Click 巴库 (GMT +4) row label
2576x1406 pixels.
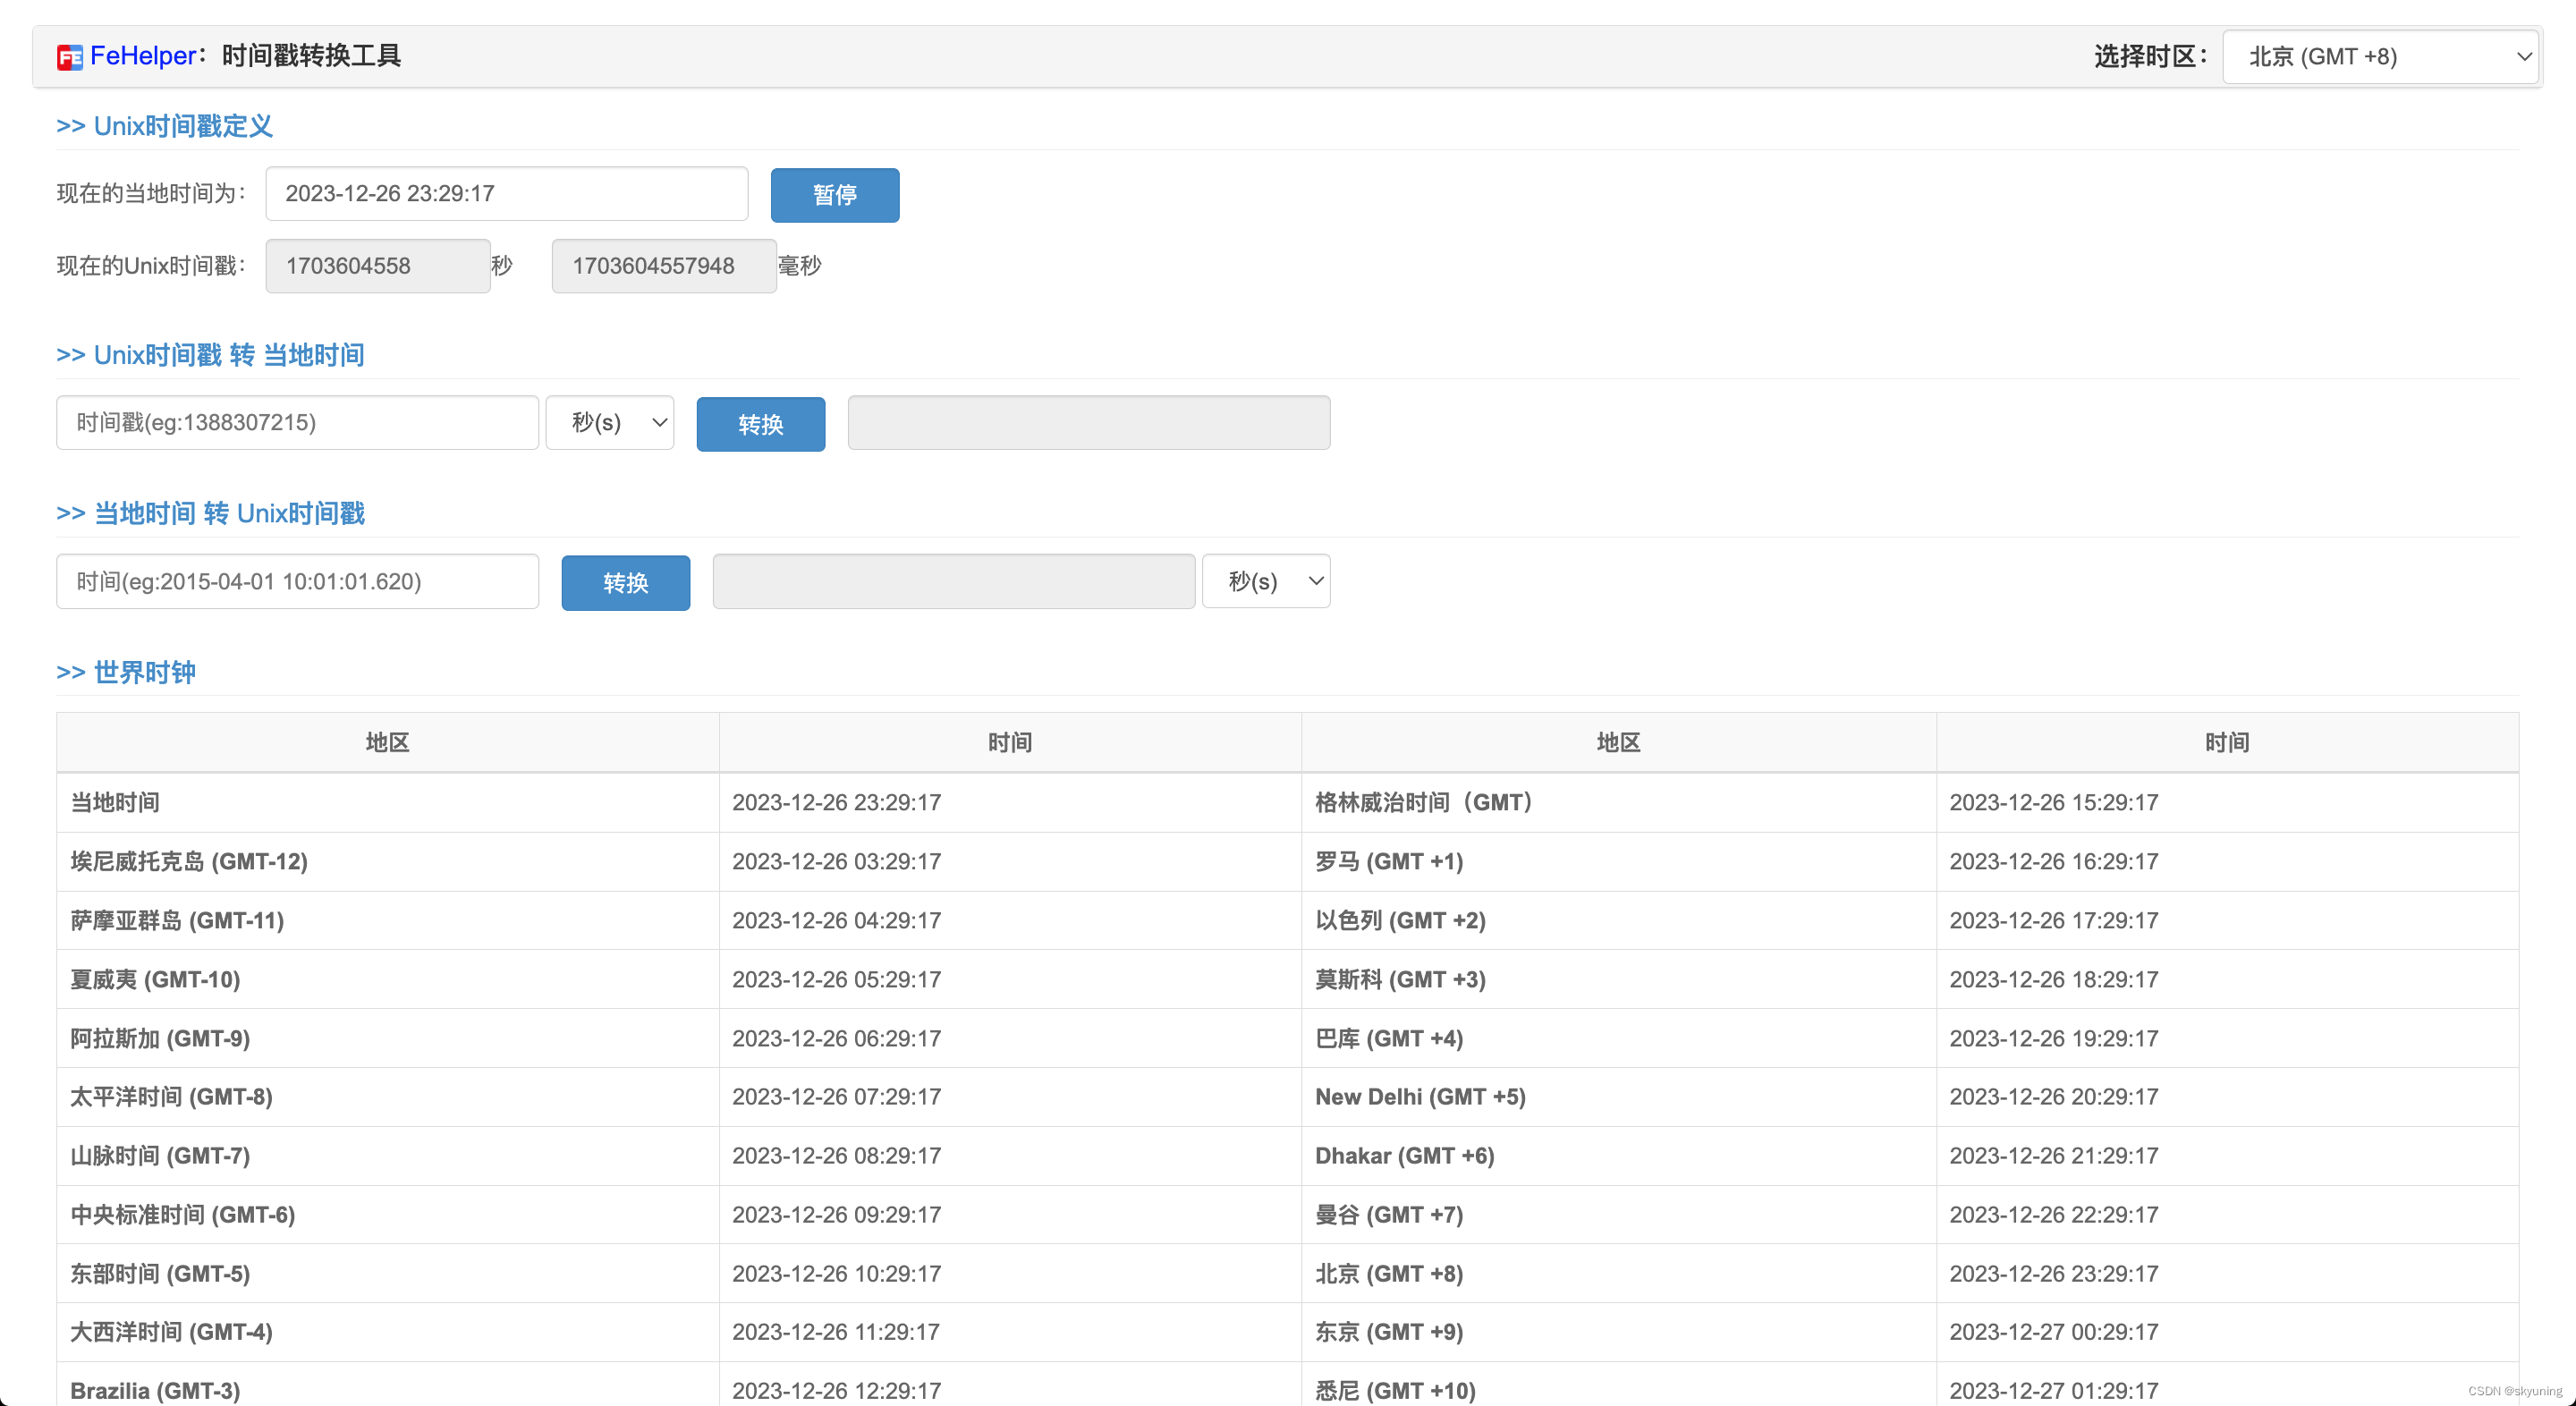coord(1389,1039)
